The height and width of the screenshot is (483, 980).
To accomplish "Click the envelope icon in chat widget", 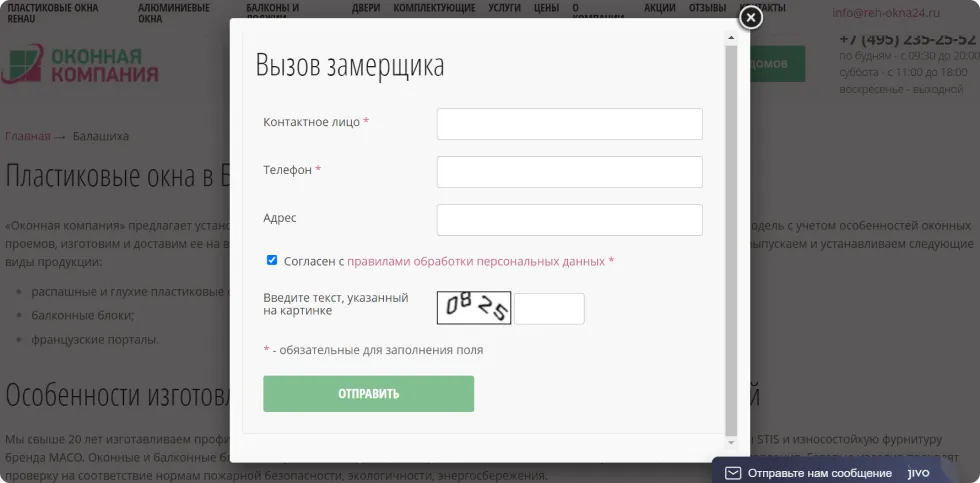I will [733, 473].
